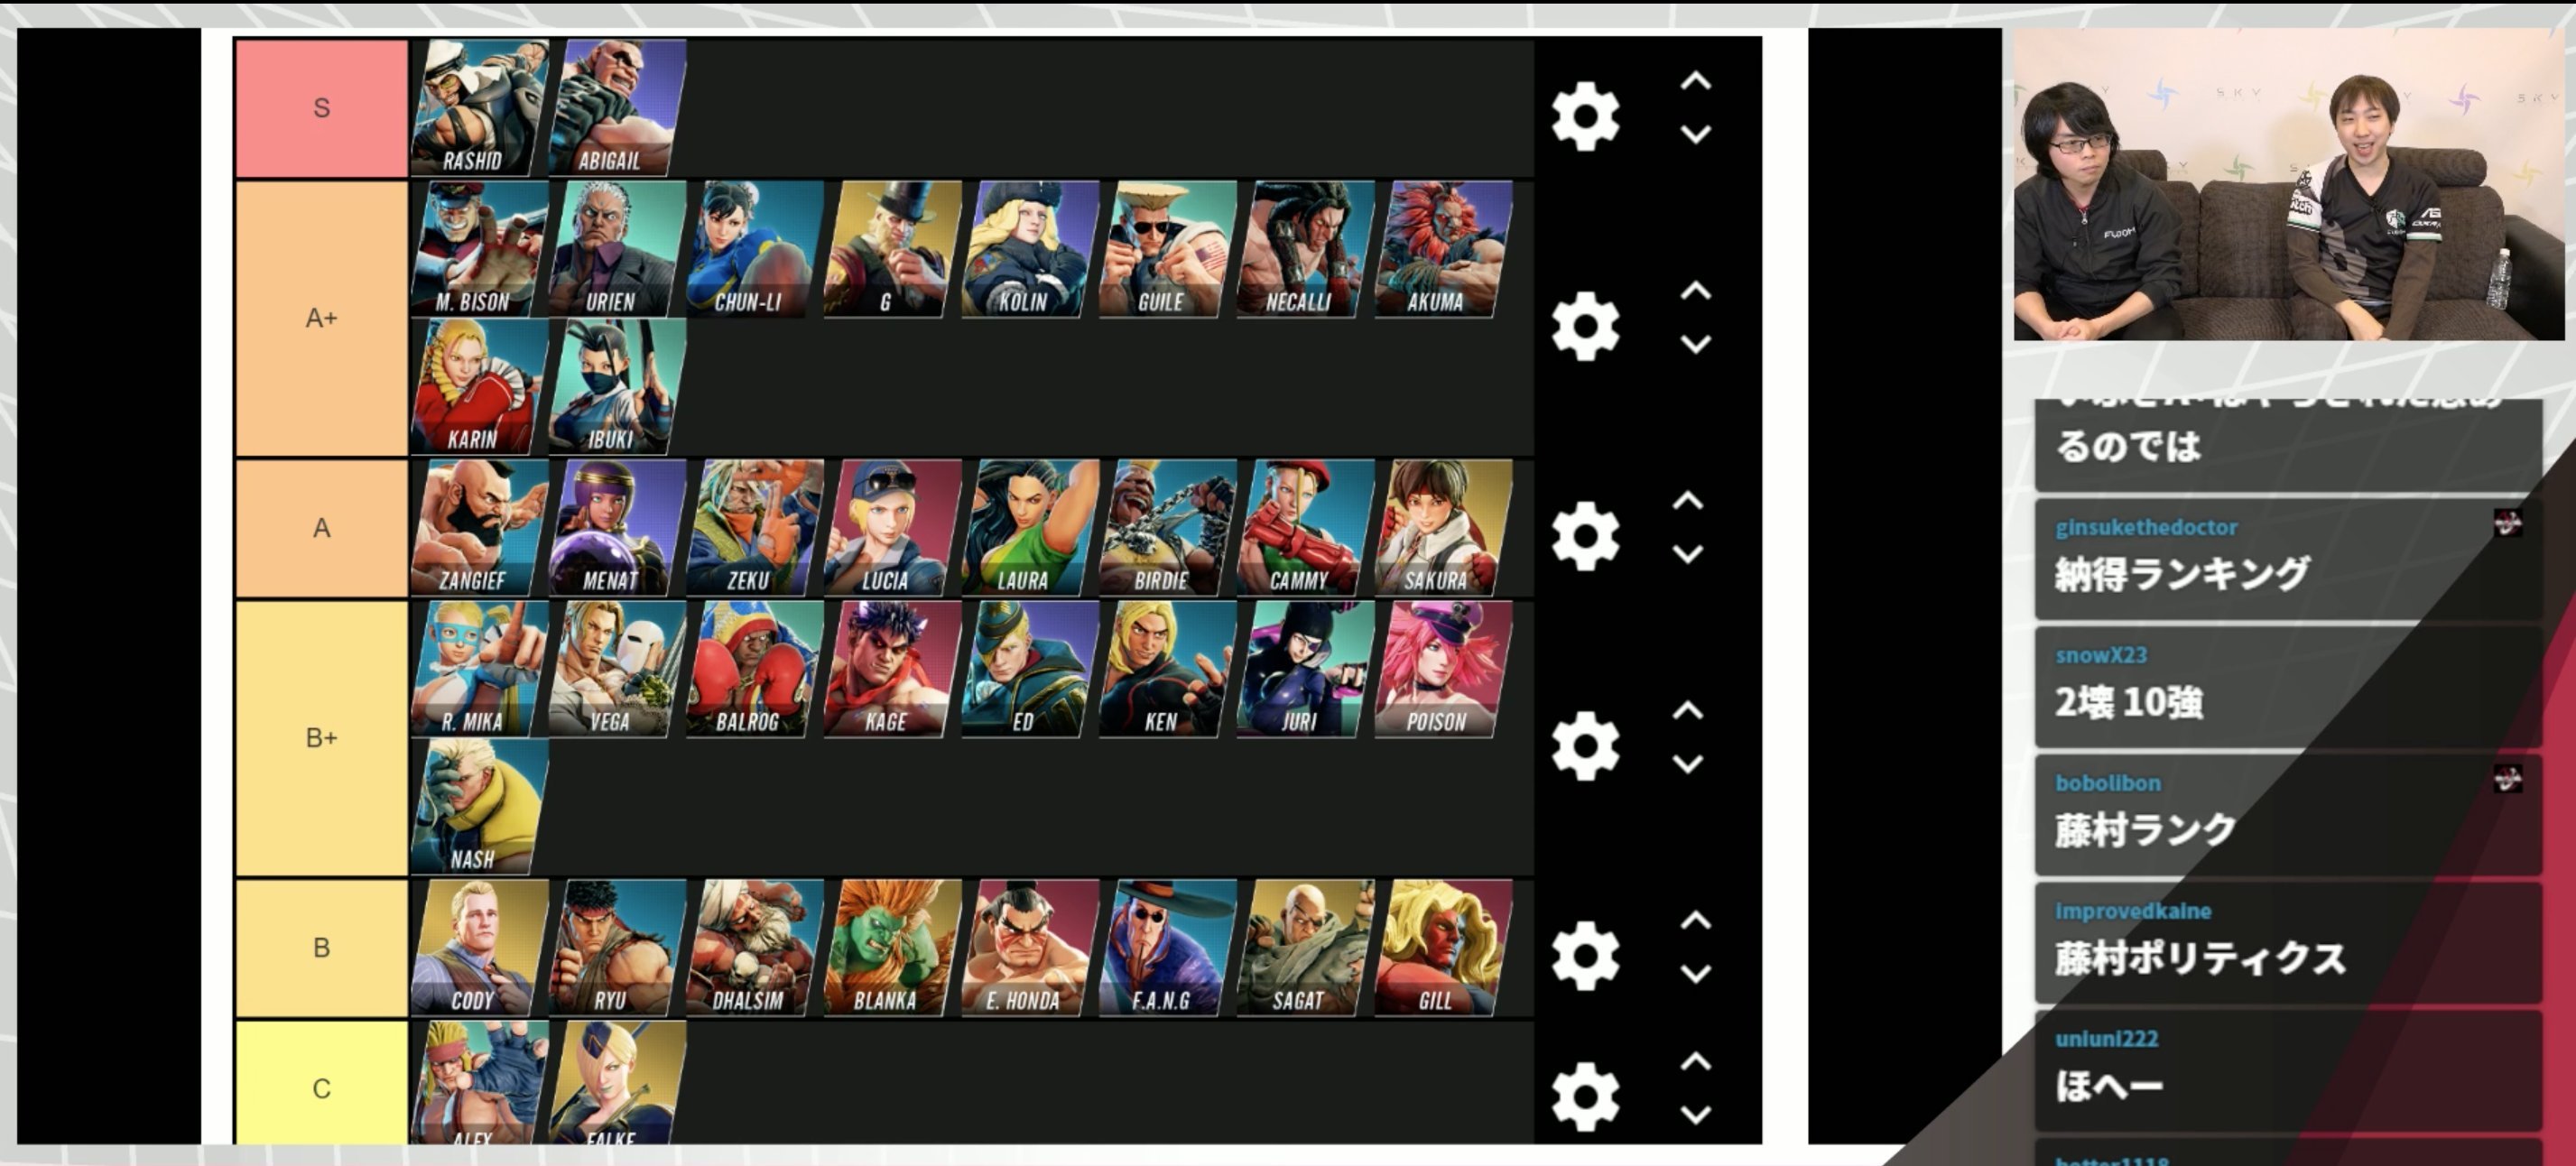Open settings gear for A+ tier row

[1585, 326]
